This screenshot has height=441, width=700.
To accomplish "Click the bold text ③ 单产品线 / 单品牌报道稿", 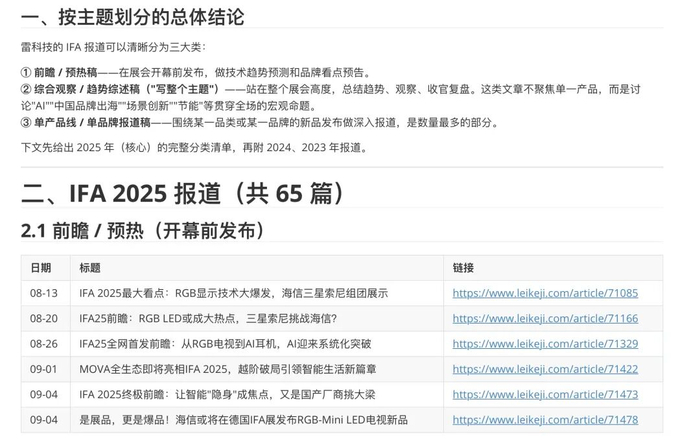I will tap(86, 123).
